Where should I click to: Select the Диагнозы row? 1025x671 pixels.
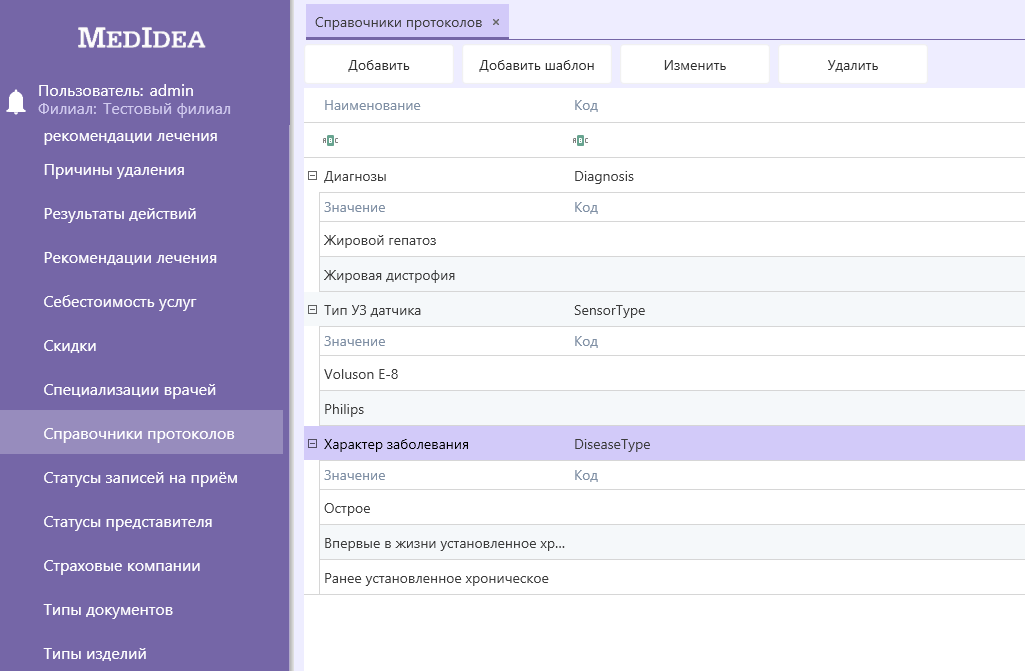coord(664,176)
